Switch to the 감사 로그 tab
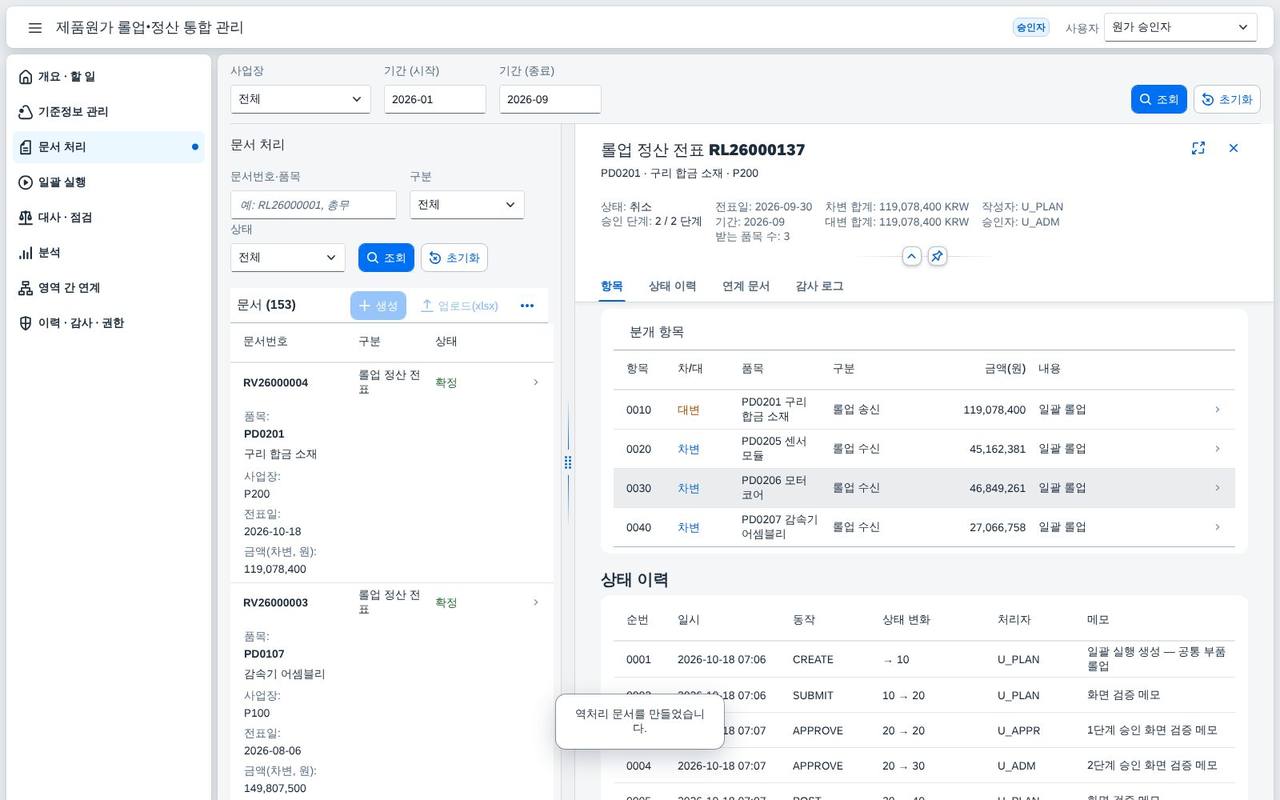The height and width of the screenshot is (800, 1280). (x=820, y=286)
